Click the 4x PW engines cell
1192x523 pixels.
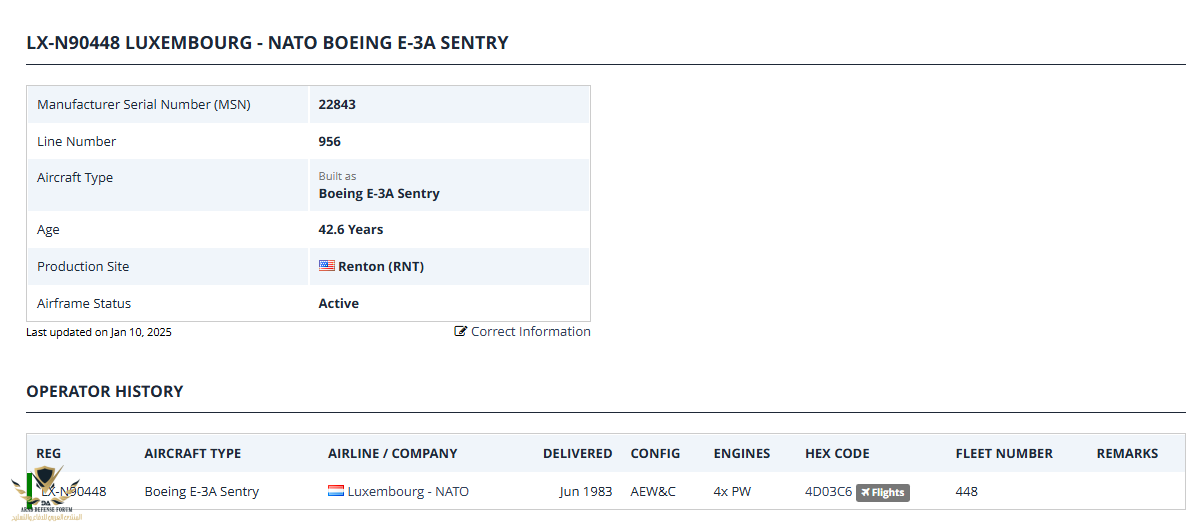(732, 492)
